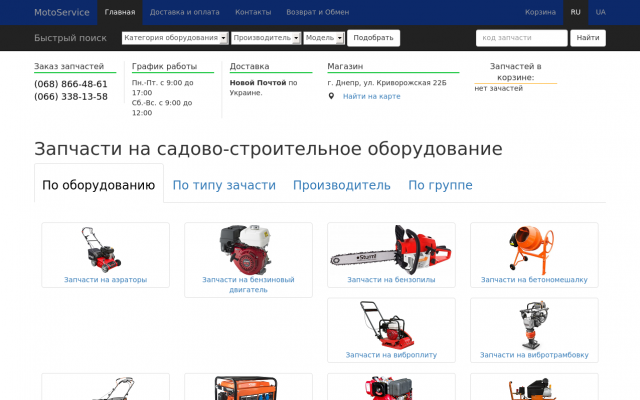Open Запчасти на аэраторы link

pos(105,280)
